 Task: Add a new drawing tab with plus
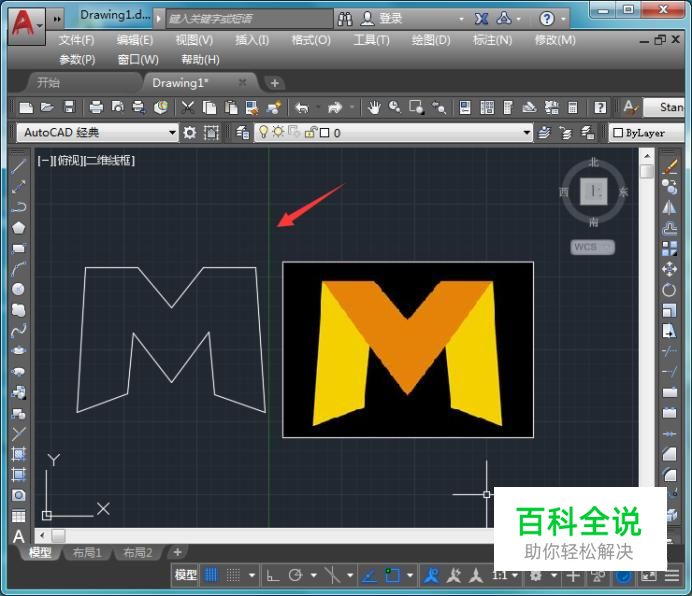(275, 83)
